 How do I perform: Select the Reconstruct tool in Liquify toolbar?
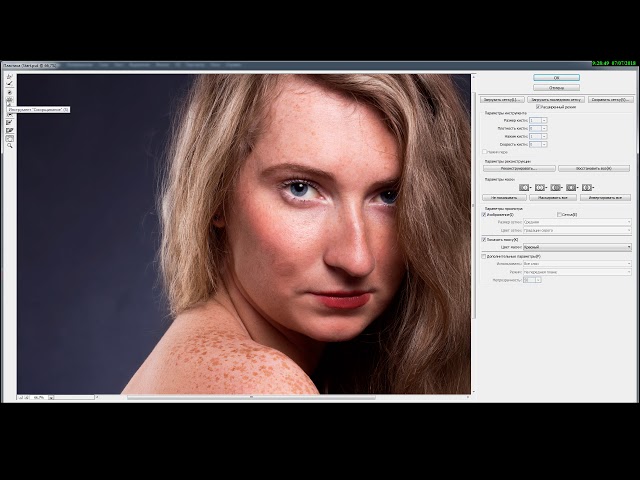point(9,83)
